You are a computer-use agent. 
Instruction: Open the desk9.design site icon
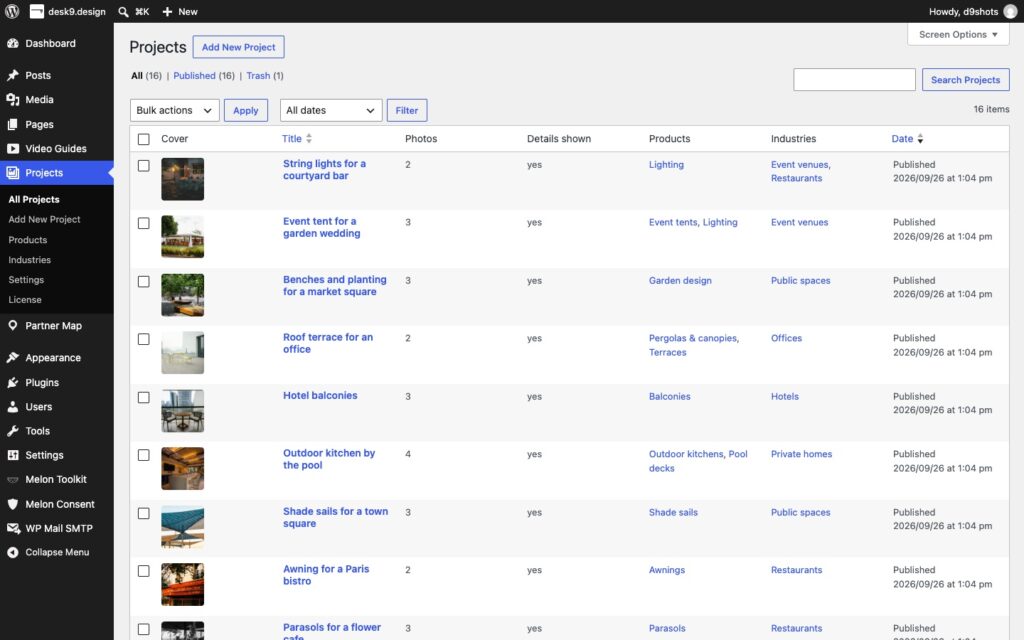(x=37, y=11)
